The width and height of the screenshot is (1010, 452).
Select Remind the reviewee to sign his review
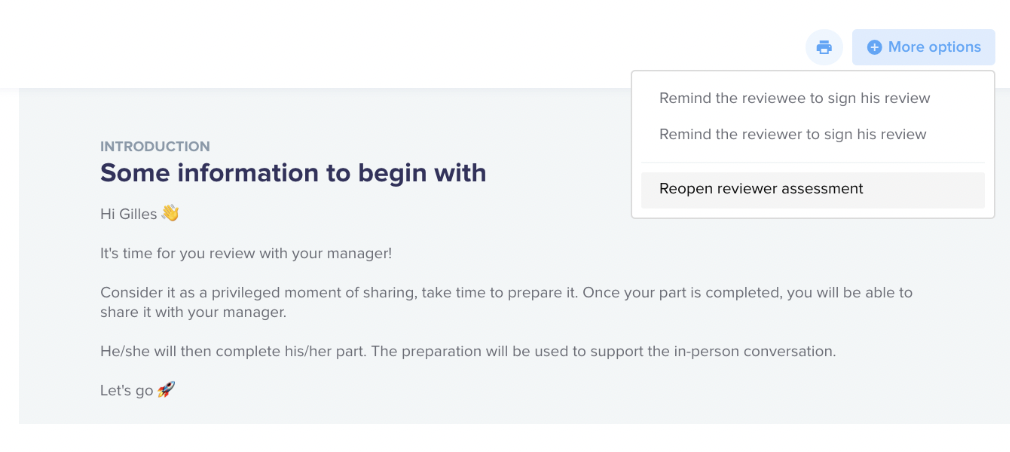[795, 99]
